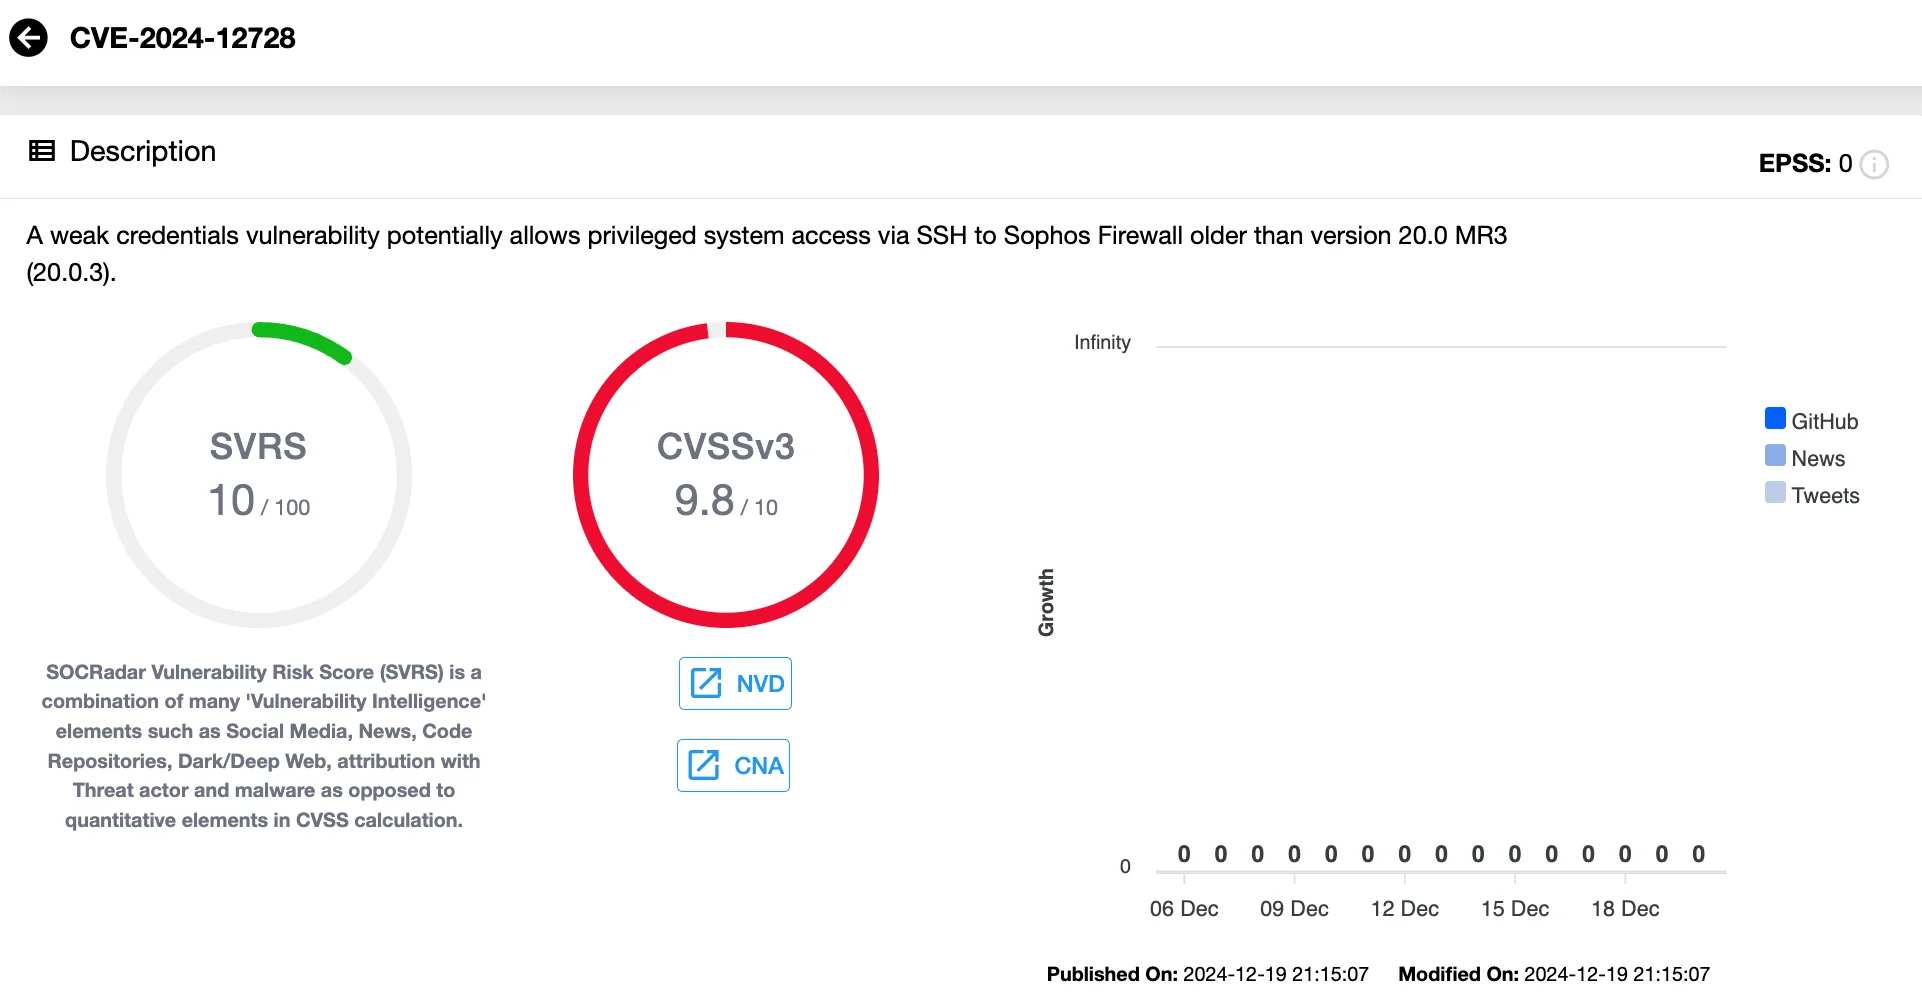Toggle News series in chart legend
This screenshot has width=1922, height=1000.
(x=1805, y=458)
